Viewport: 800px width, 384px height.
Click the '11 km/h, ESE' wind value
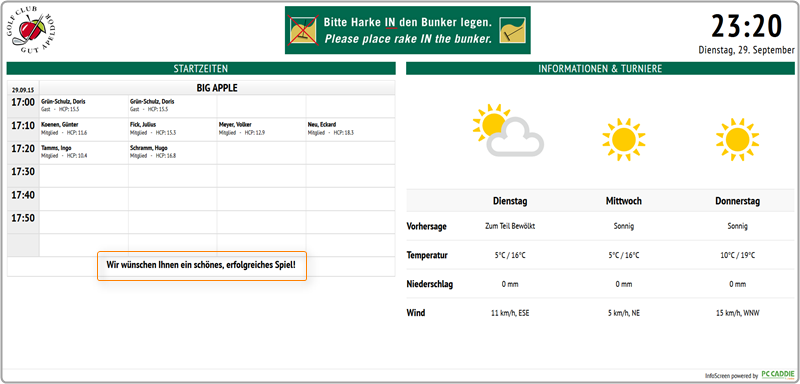pos(510,314)
